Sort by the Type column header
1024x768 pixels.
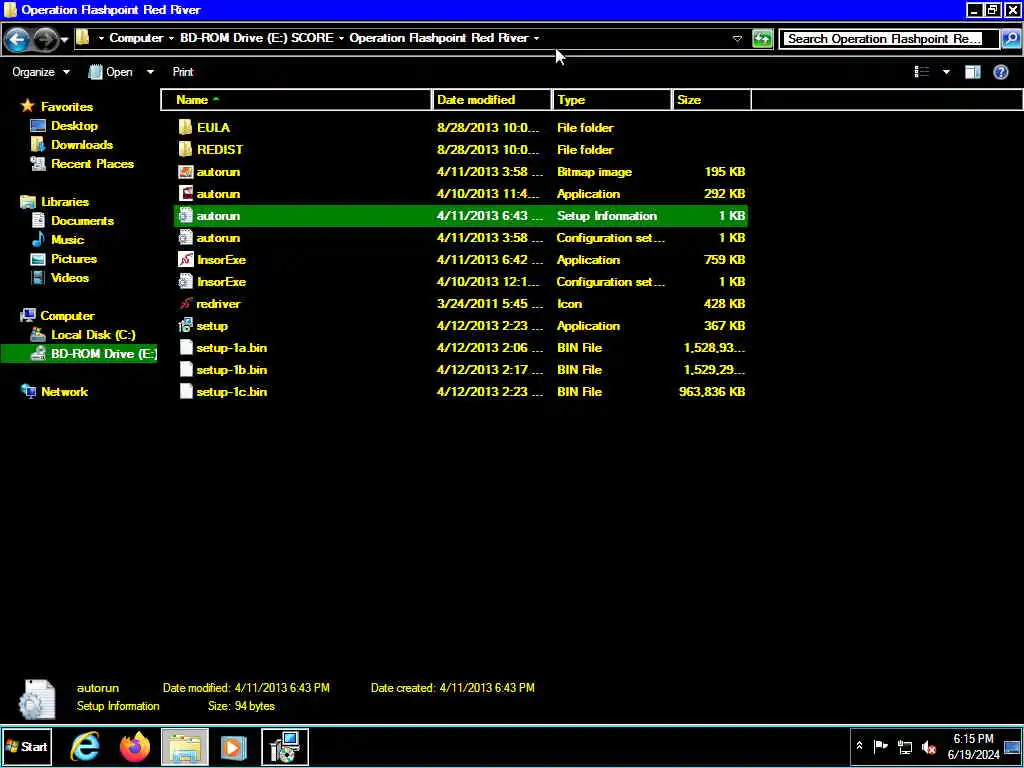tap(612, 100)
